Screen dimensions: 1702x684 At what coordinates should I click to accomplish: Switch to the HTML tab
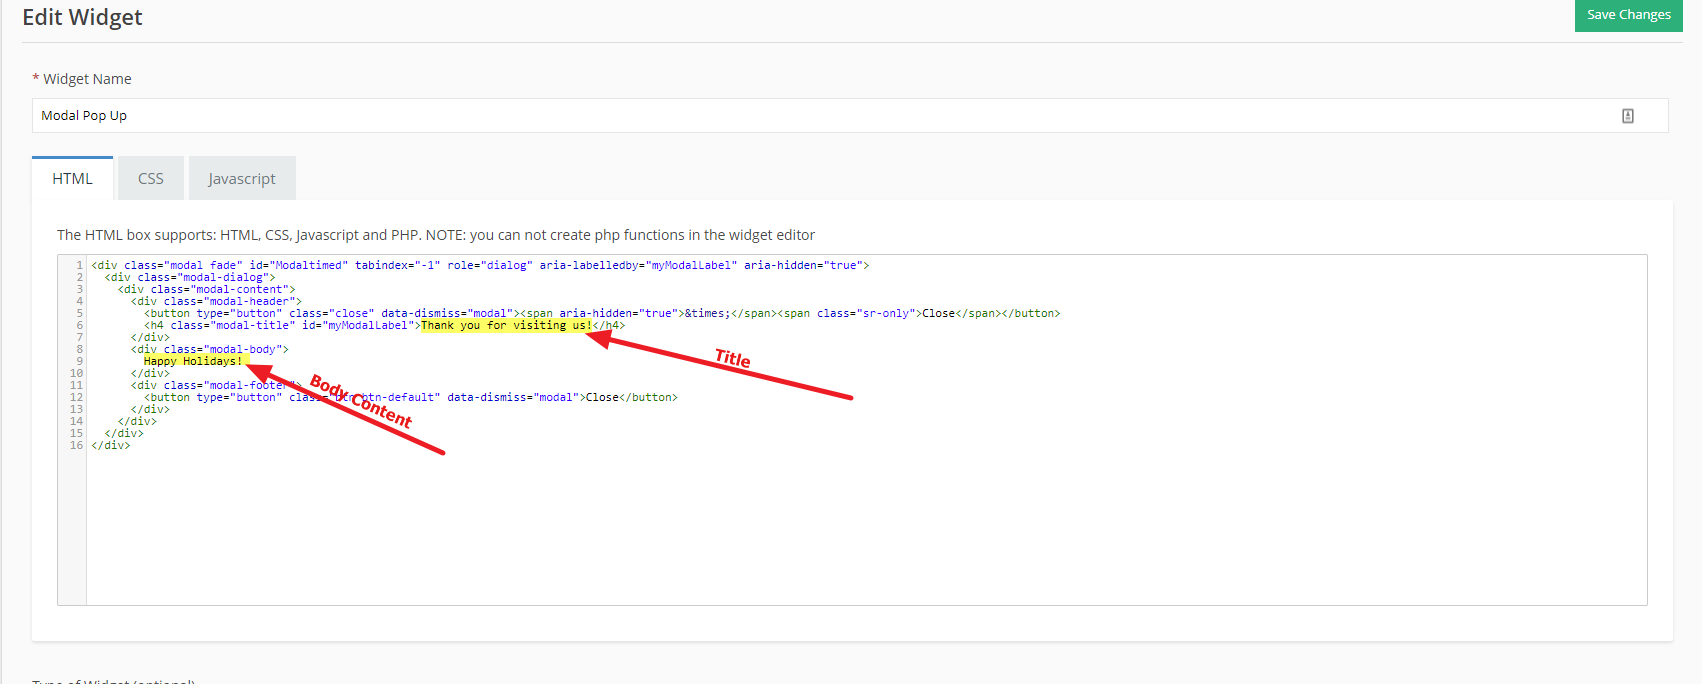(72, 179)
